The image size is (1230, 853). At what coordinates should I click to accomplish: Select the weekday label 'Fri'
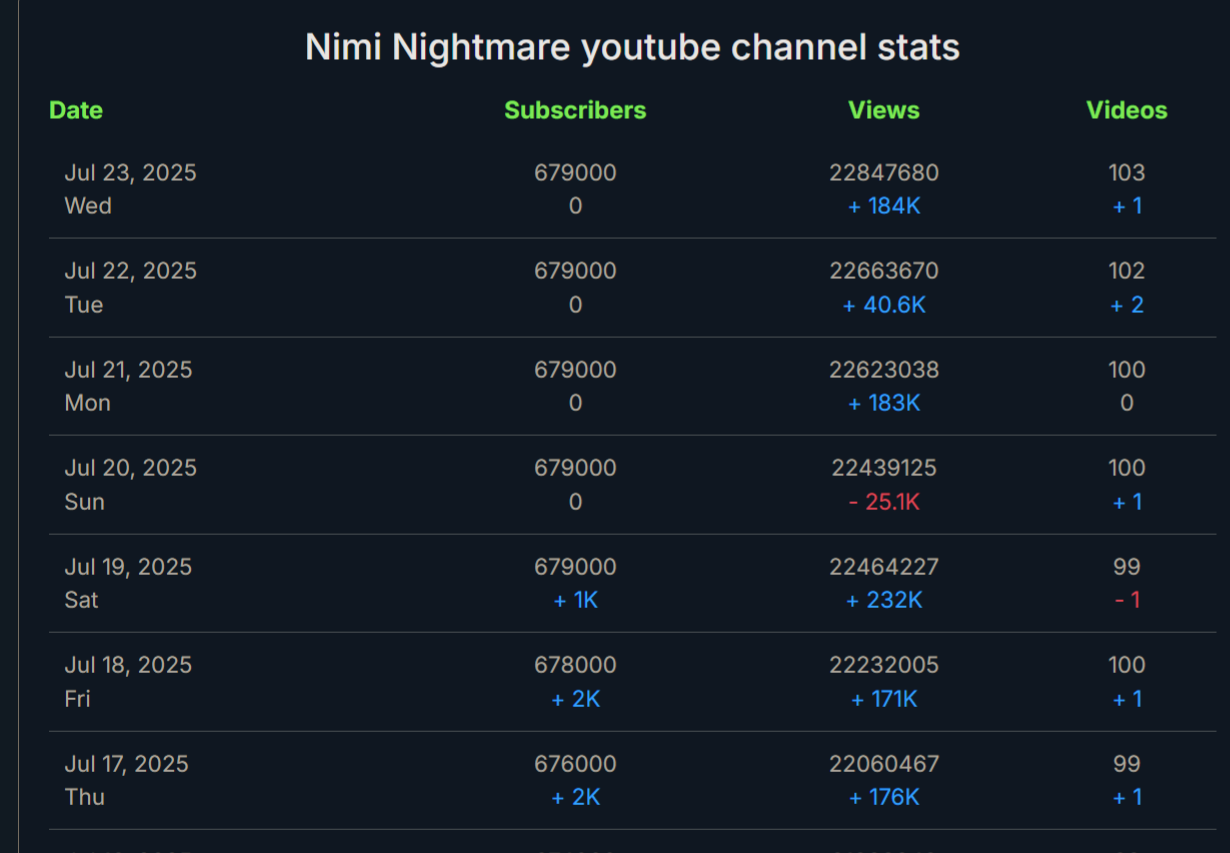pos(78,698)
